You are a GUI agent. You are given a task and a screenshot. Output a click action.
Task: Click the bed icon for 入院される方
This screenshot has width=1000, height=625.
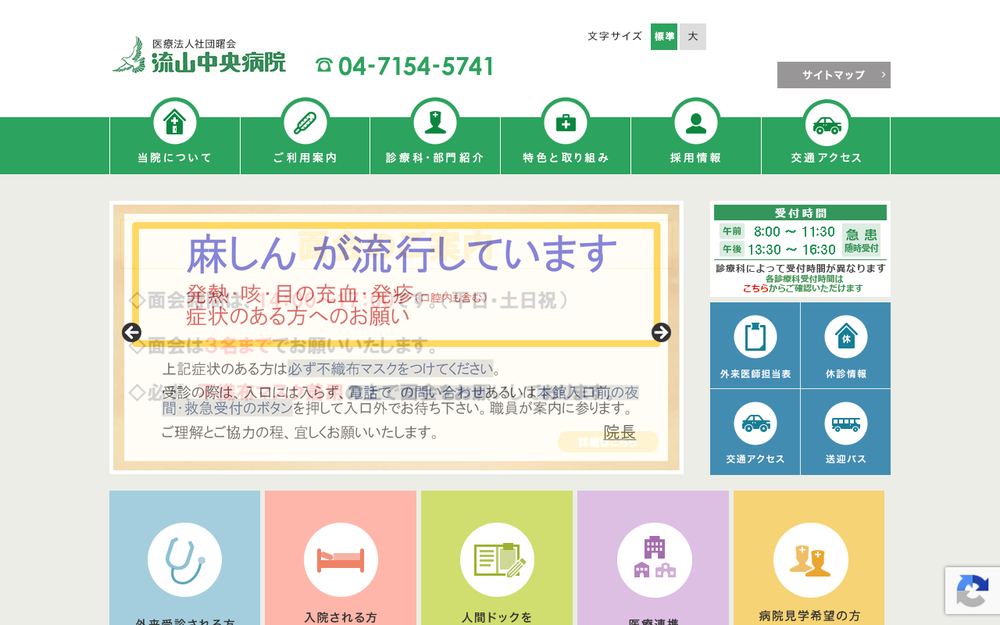point(341,560)
